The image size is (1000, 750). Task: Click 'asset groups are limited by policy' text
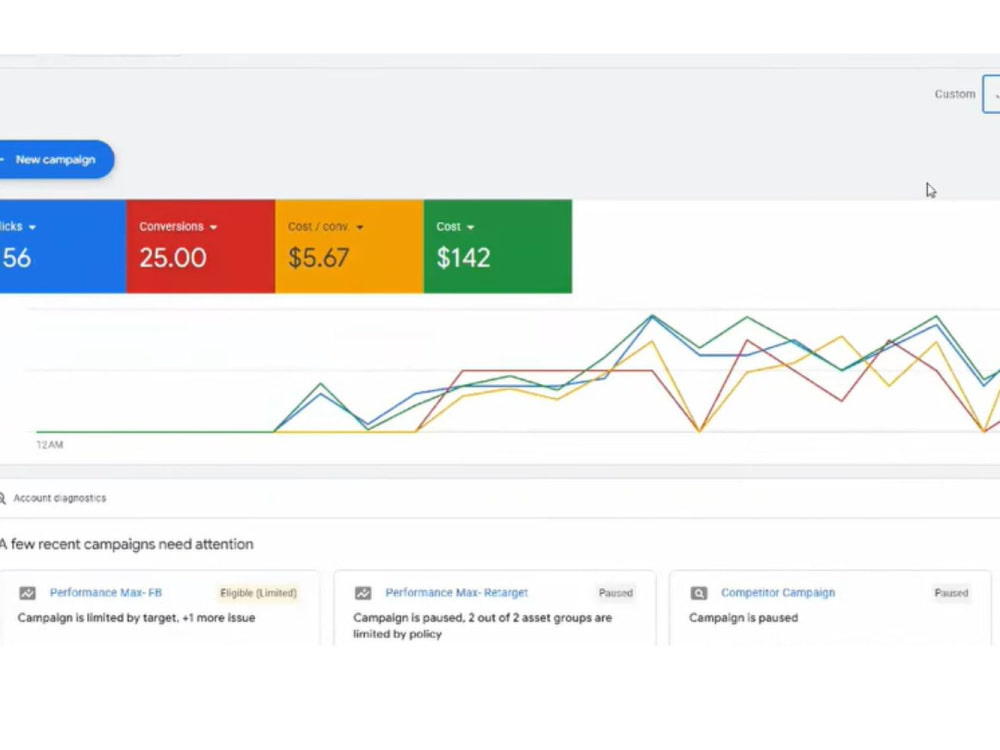point(483,626)
